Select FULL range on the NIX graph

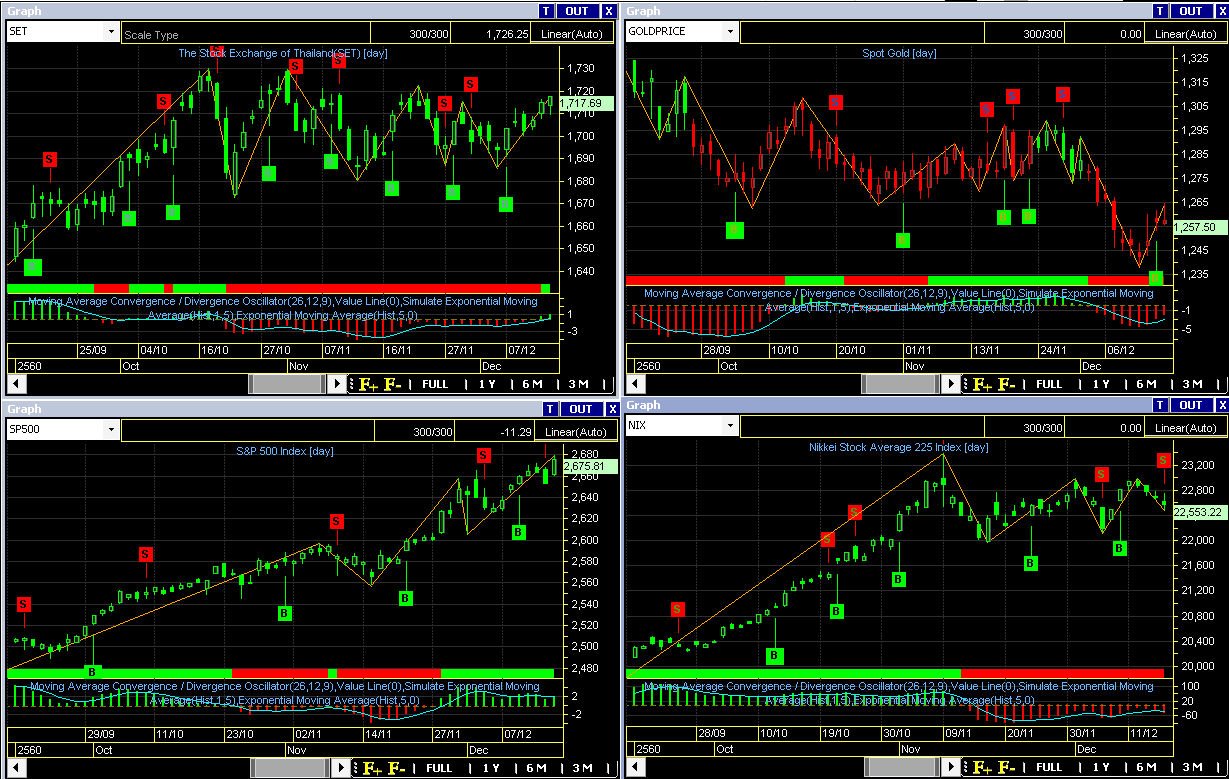1049,768
